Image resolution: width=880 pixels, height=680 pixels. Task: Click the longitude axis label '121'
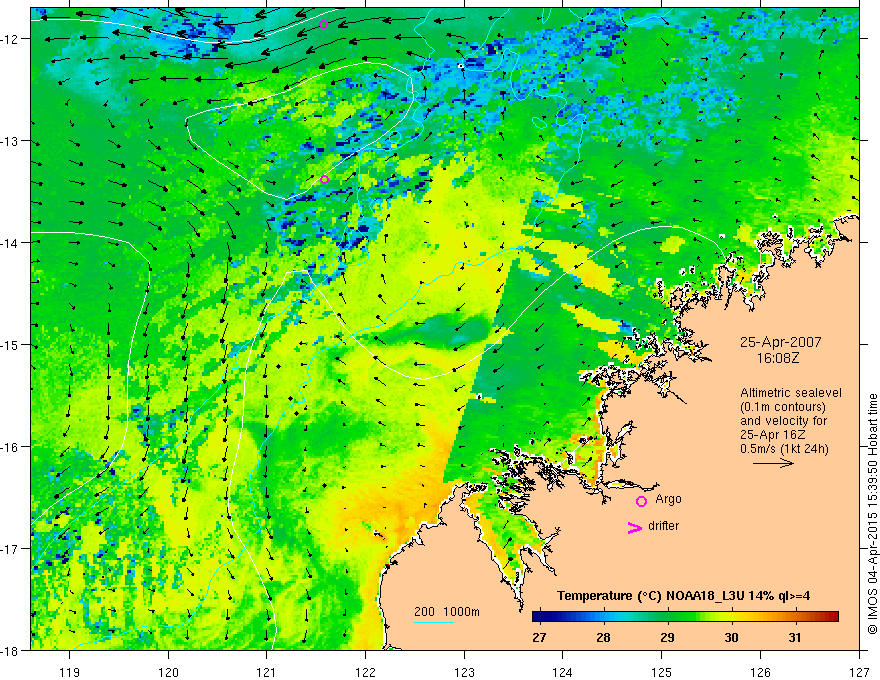267,672
